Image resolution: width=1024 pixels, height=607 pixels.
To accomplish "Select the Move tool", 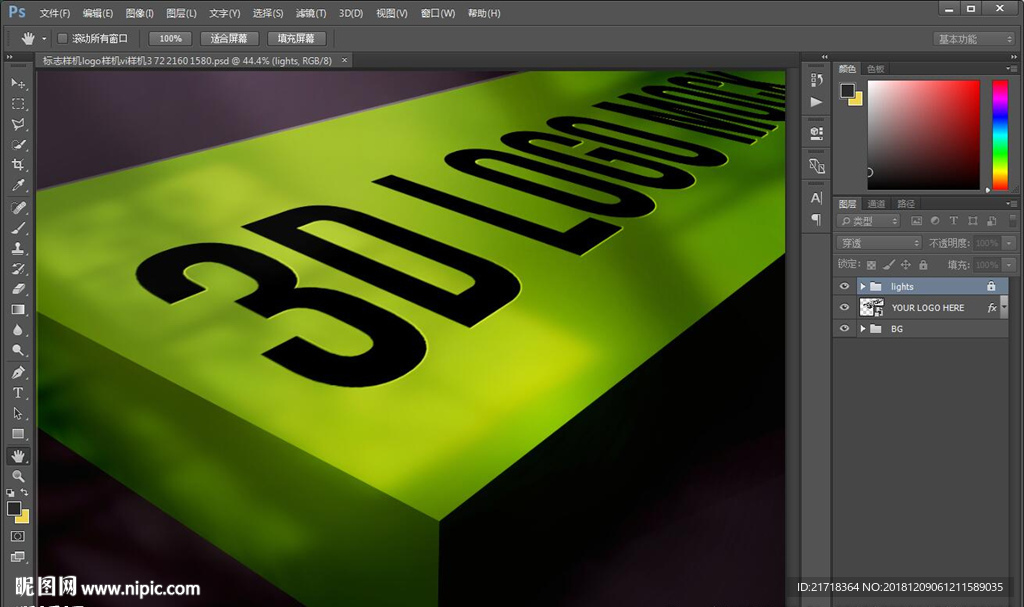I will [x=18, y=83].
